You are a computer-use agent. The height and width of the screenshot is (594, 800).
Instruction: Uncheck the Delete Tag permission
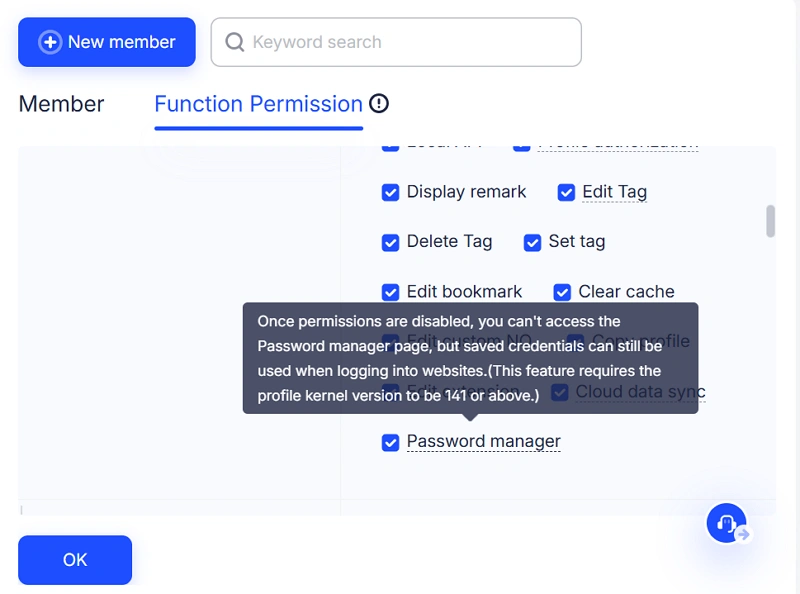point(391,242)
